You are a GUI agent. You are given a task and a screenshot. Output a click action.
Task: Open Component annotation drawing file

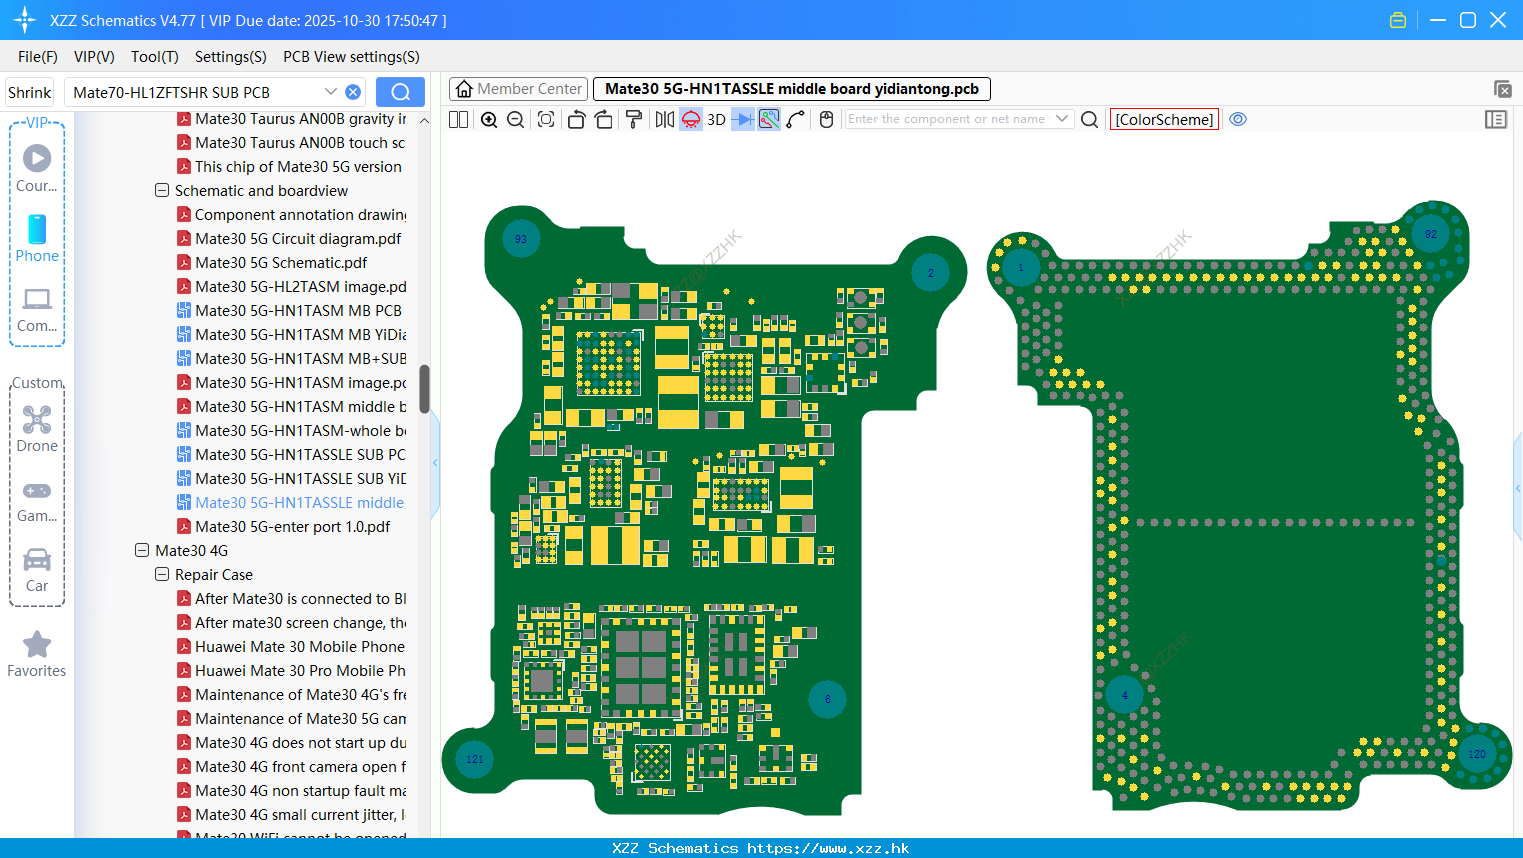coord(300,215)
